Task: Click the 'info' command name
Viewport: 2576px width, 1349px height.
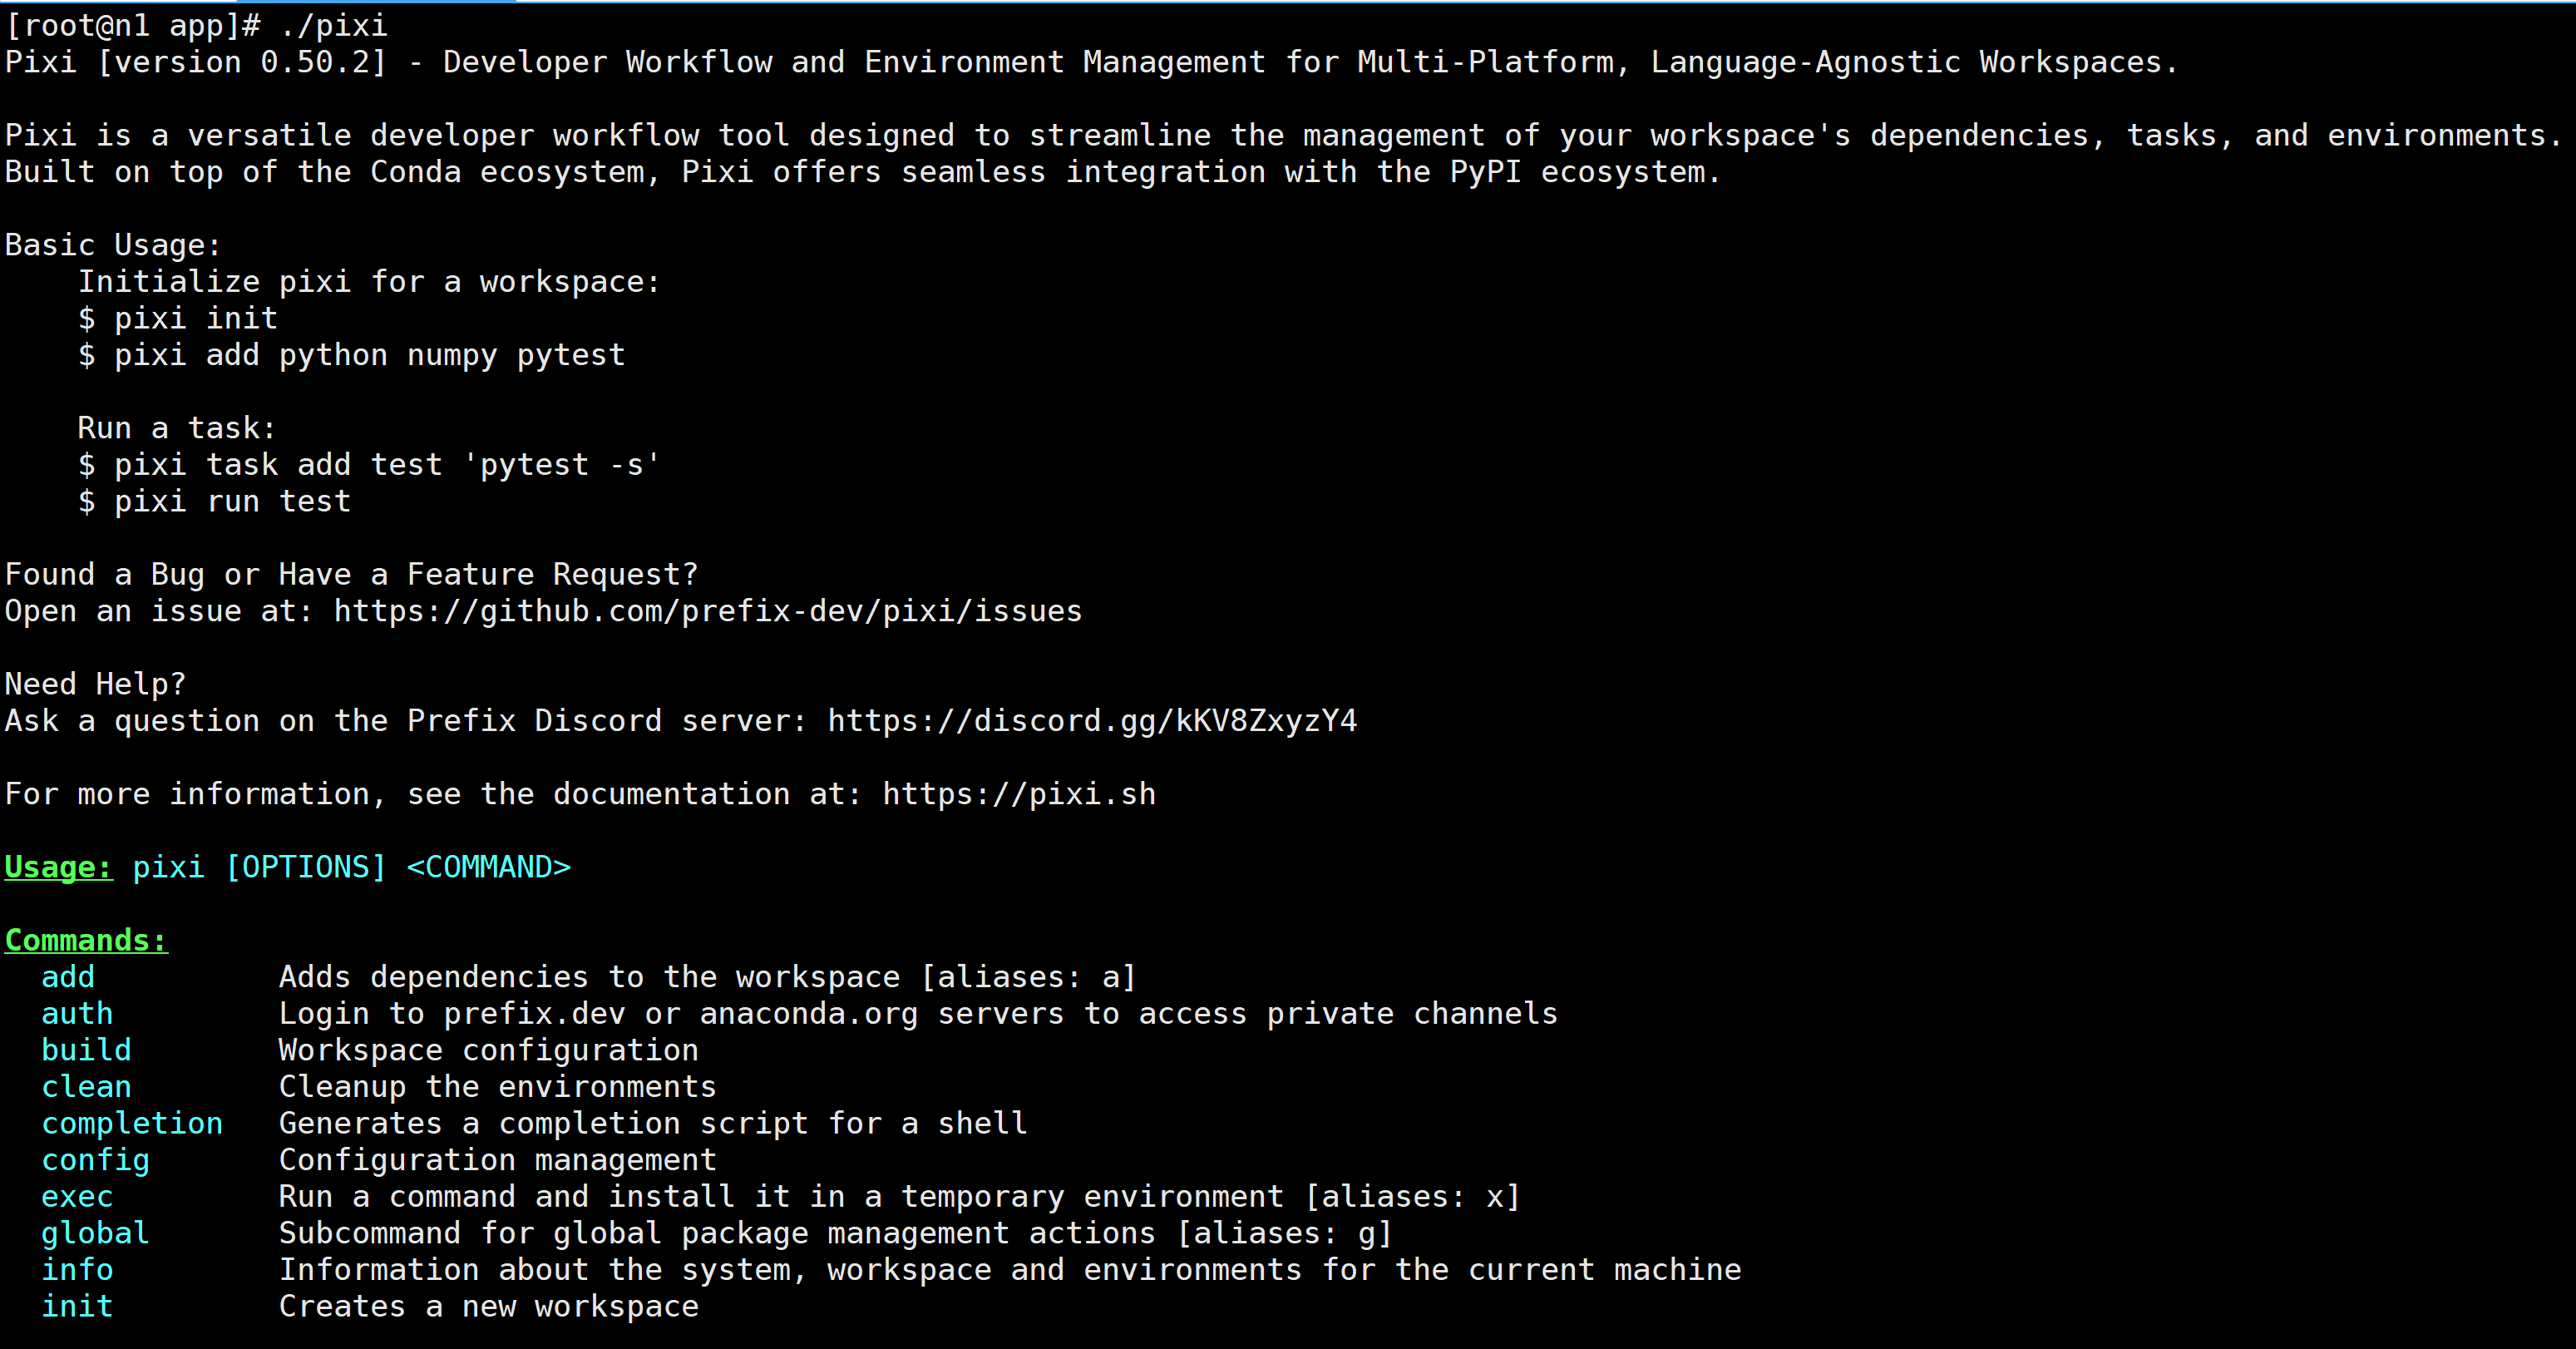Action: 77,1270
